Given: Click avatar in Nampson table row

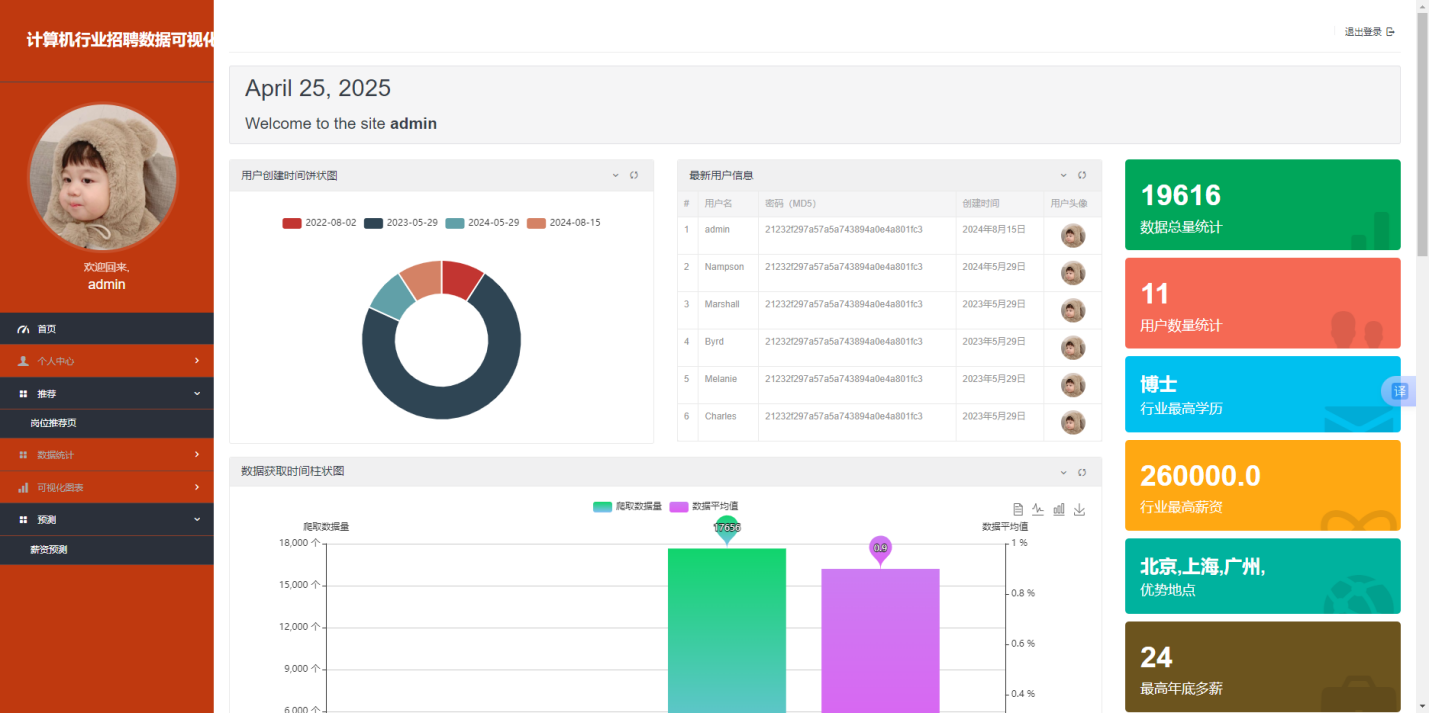Looking at the screenshot, I should [1073, 273].
